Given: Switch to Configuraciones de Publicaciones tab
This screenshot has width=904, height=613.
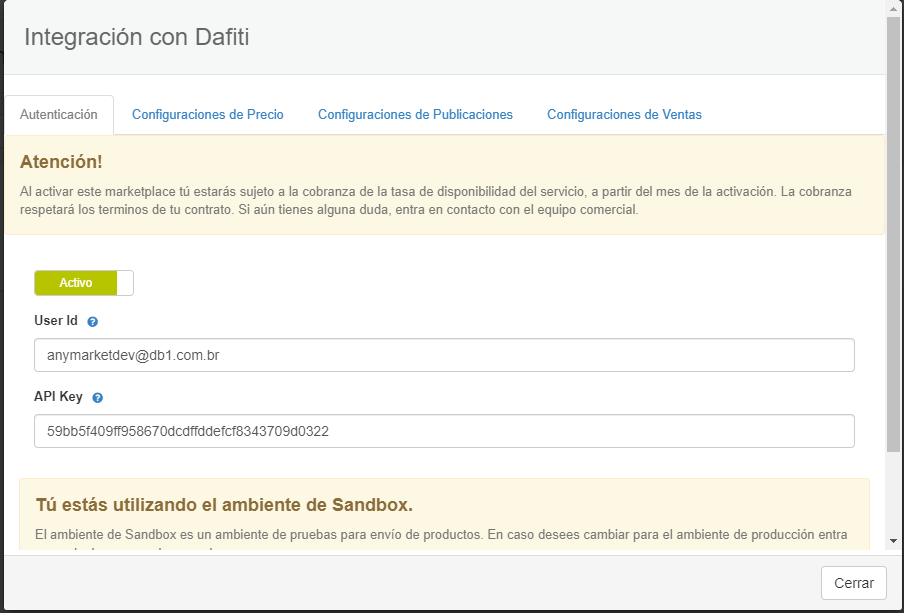Looking at the screenshot, I should point(415,114).
